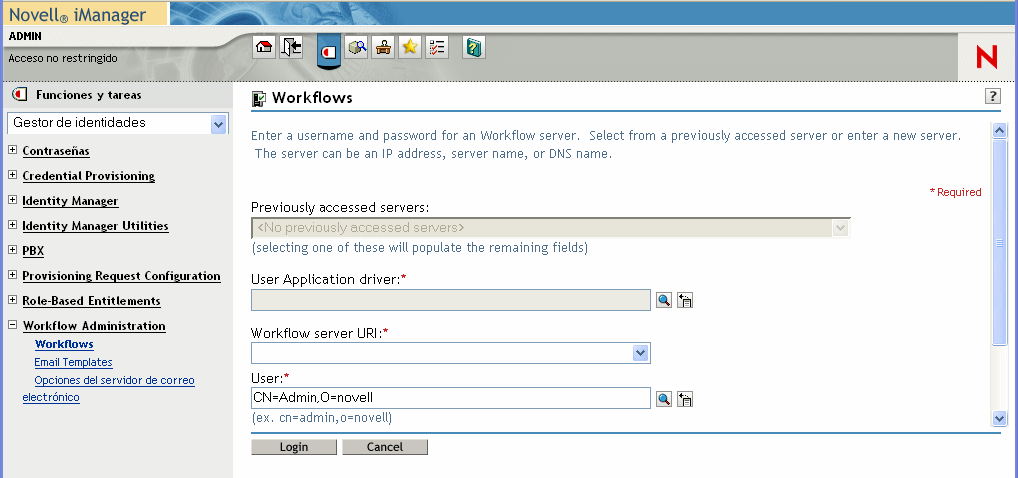Browse for User Application driver with magnifier
This screenshot has width=1018, height=478.
pyautogui.click(x=664, y=300)
